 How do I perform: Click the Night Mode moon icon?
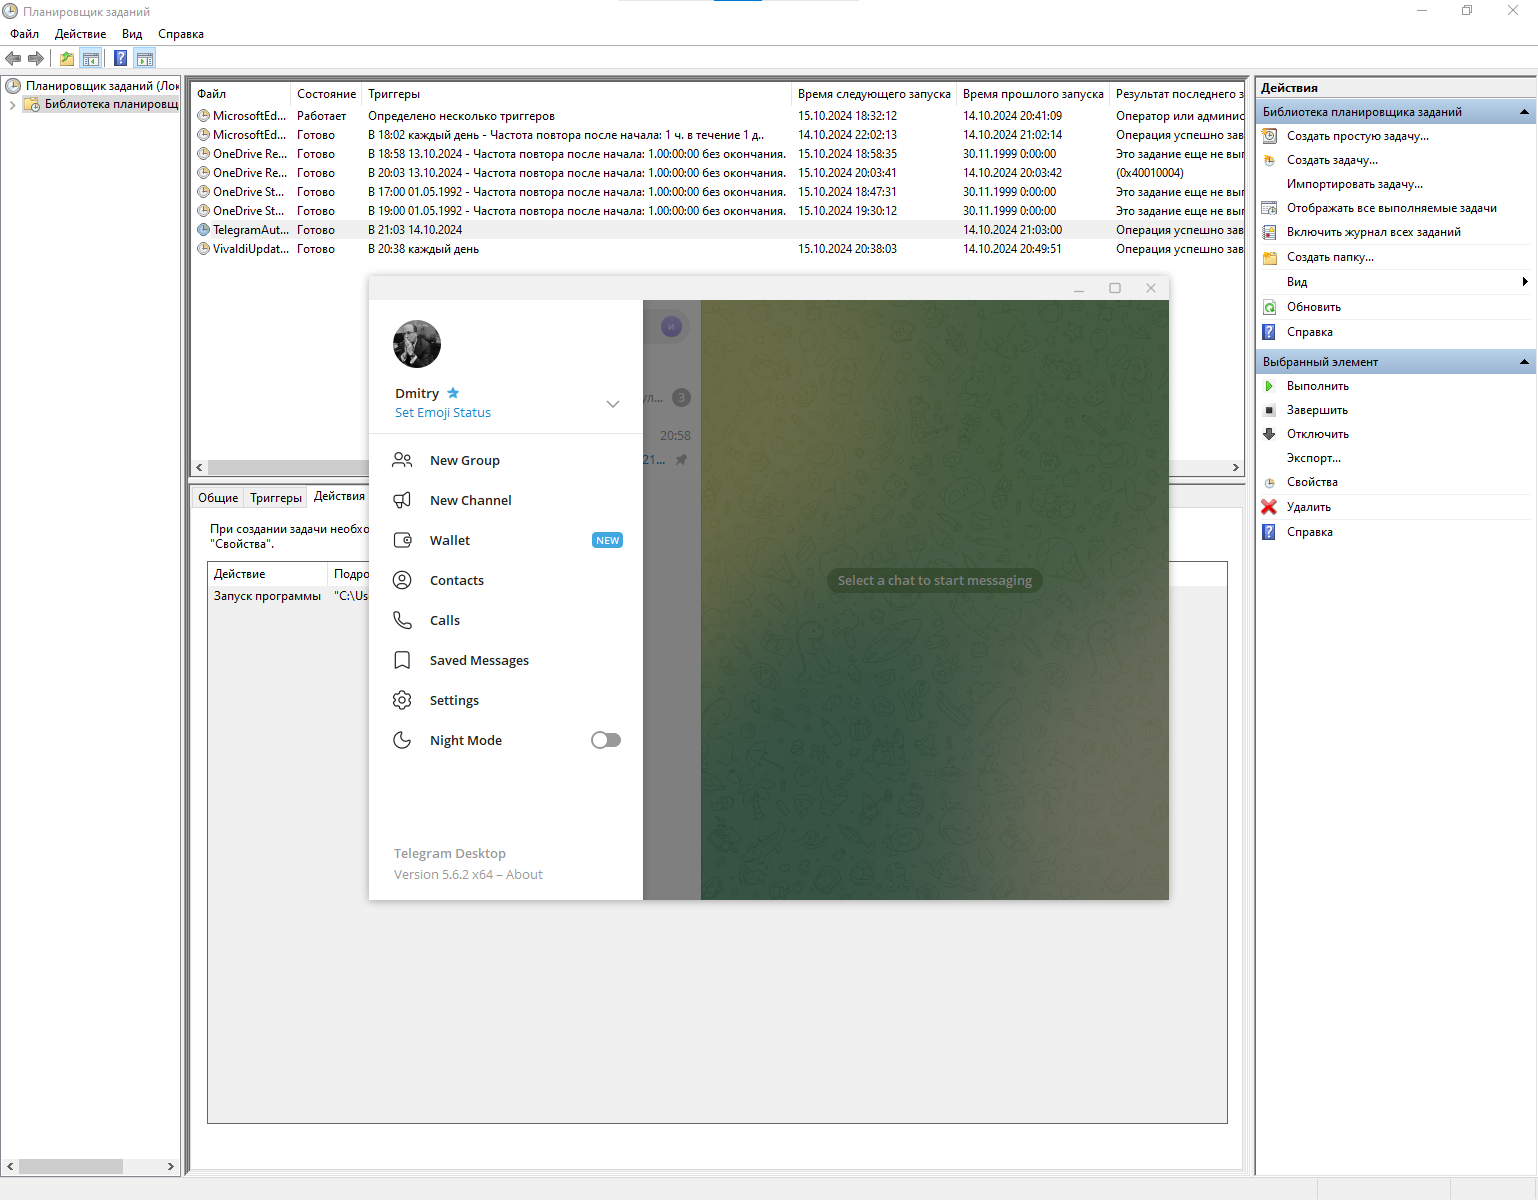402,740
